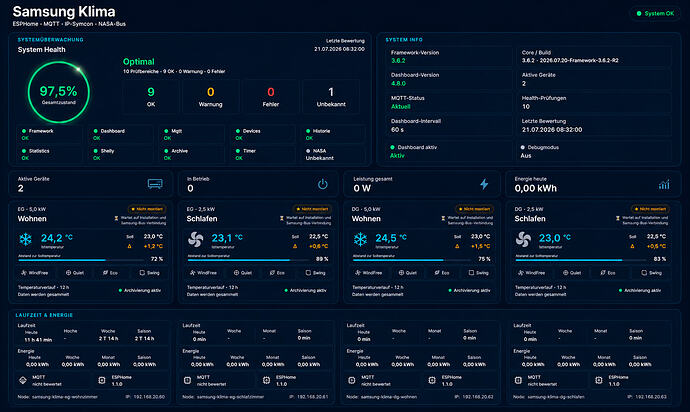Image resolution: width=690 pixels, height=412 pixels.
Task: Toggle Swing on DG Schlafen card
Action: (x=652, y=273)
